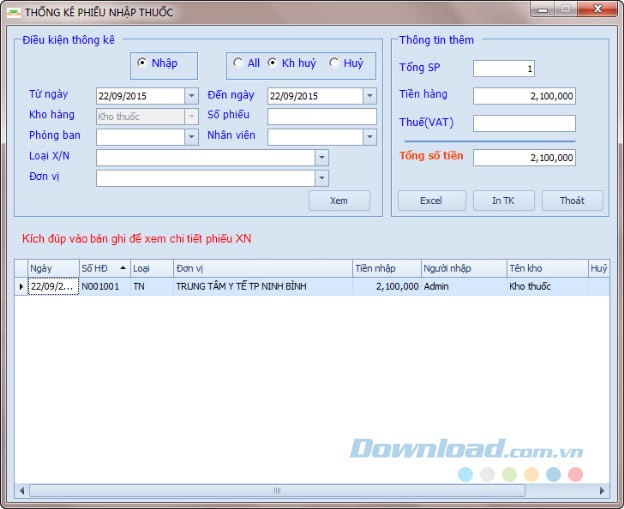624x509 pixels.
Task: Select the Huỷ radio option
Action: (334, 63)
